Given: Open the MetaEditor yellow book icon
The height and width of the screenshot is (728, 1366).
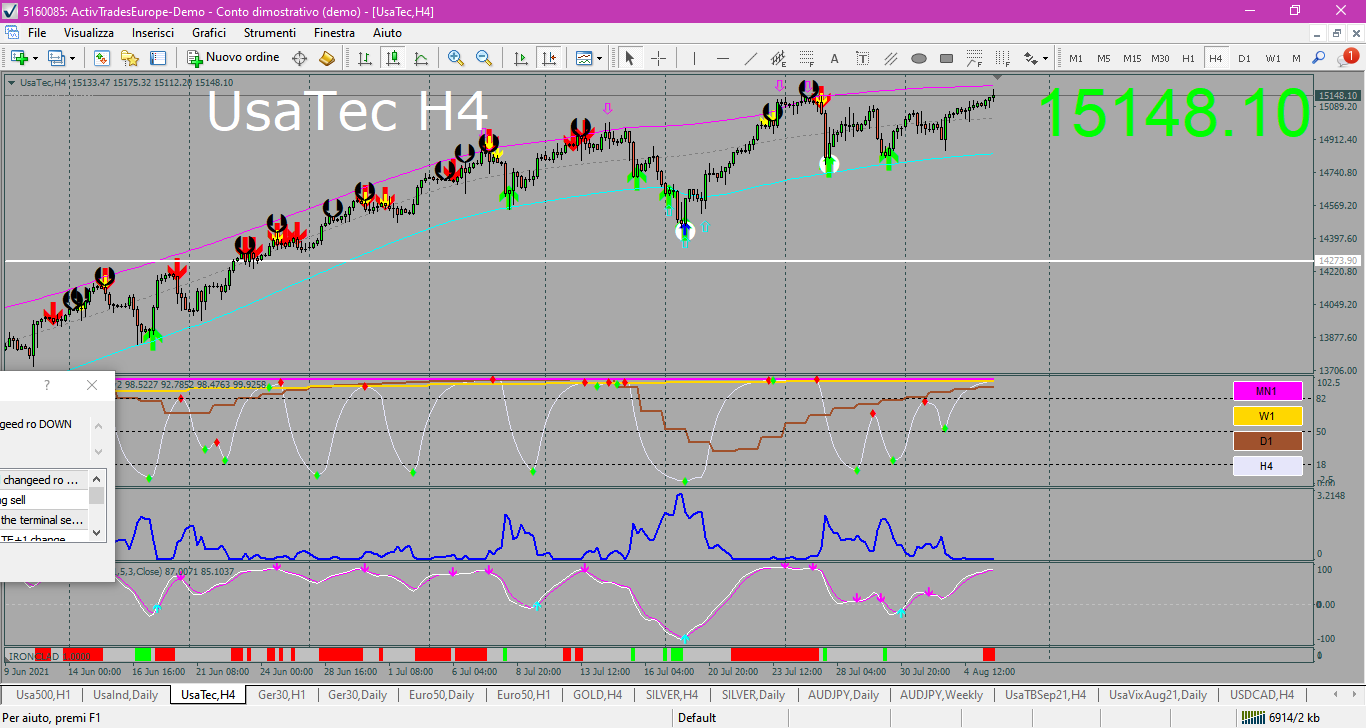Looking at the screenshot, I should click(x=327, y=58).
